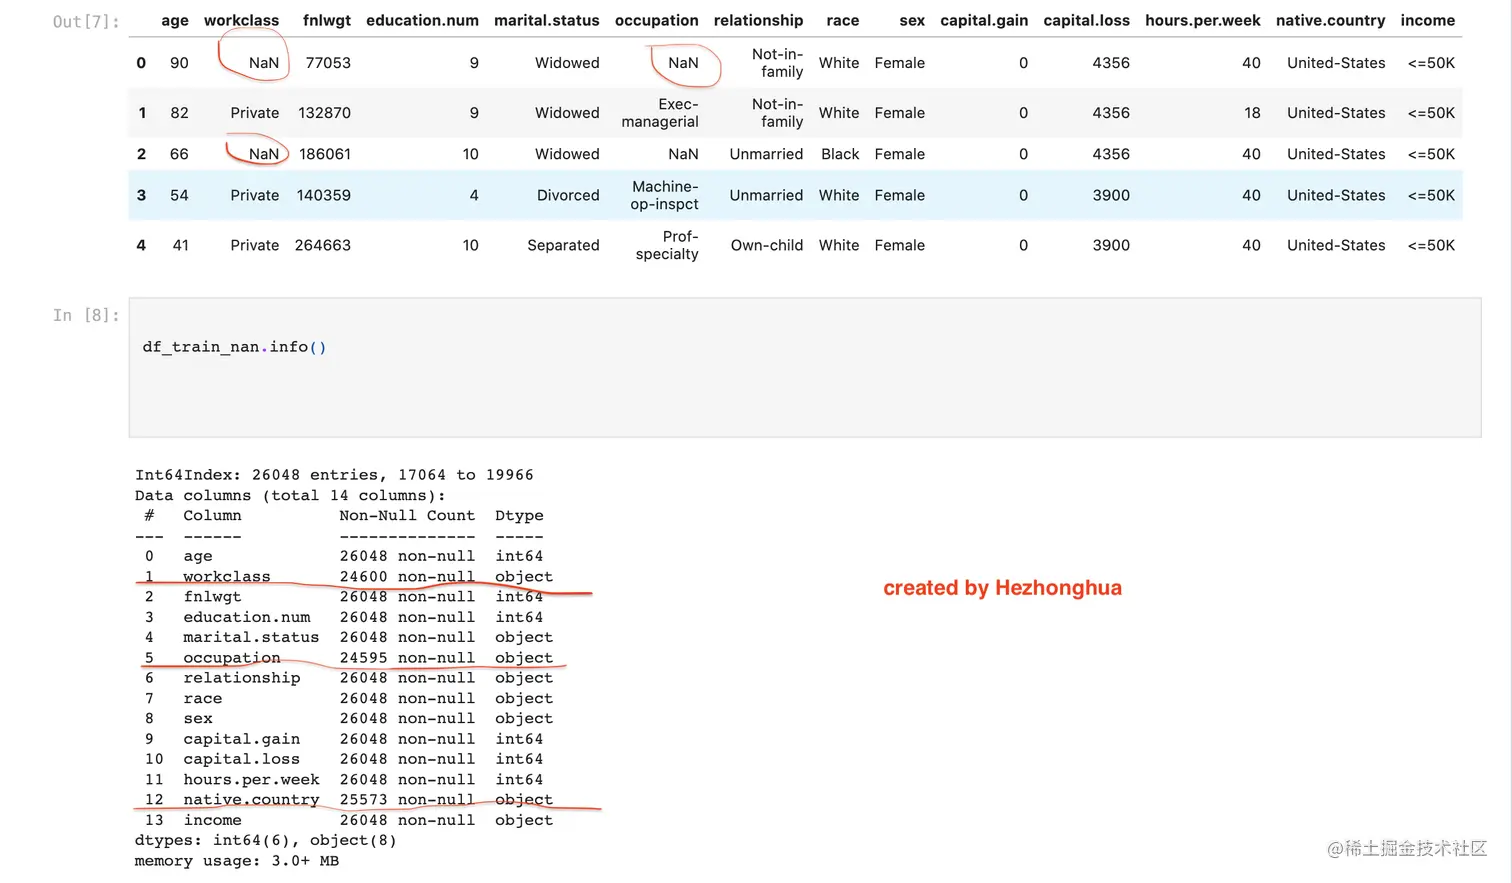Click the workclass column header
1512x883 pixels.
241,20
